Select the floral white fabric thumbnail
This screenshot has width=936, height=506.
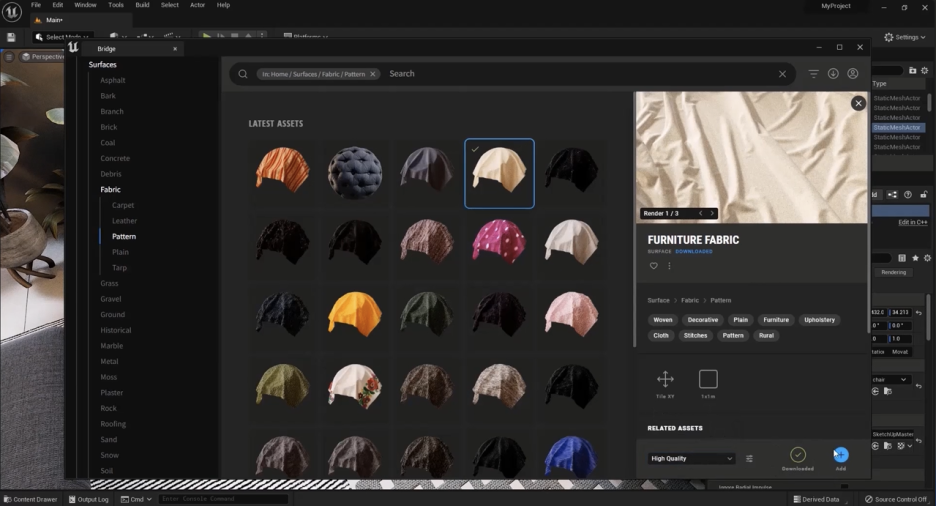coord(355,385)
